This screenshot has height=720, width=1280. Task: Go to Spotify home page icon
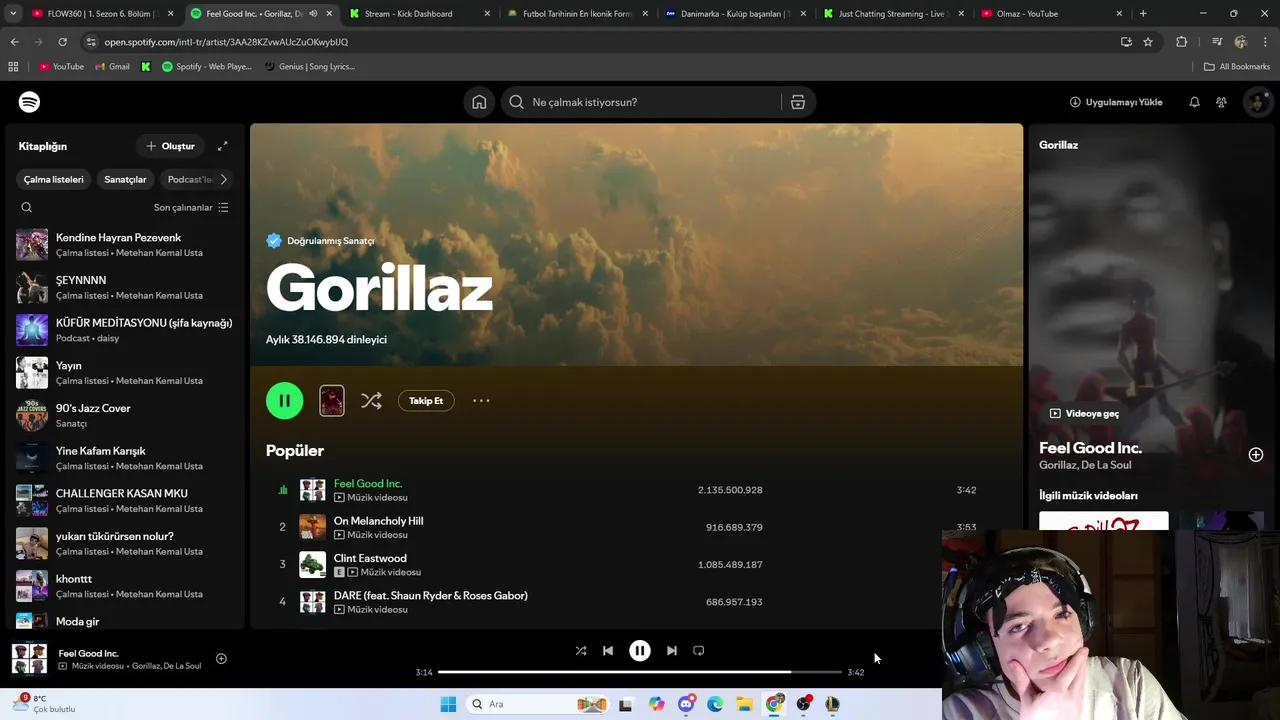[x=479, y=102]
